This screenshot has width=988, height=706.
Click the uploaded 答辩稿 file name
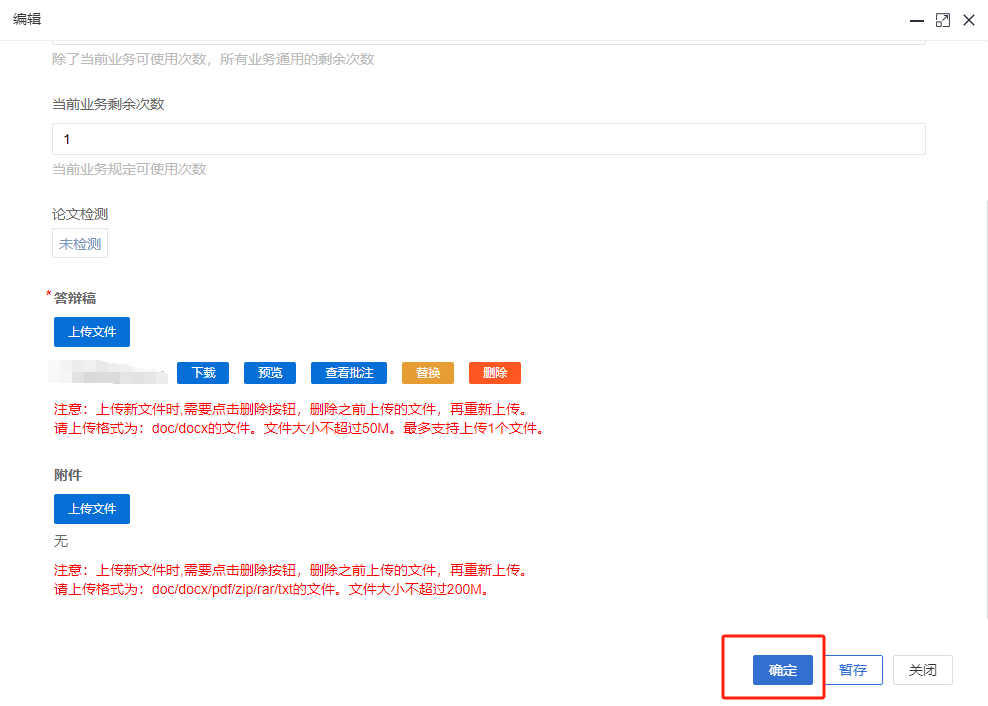pos(110,372)
